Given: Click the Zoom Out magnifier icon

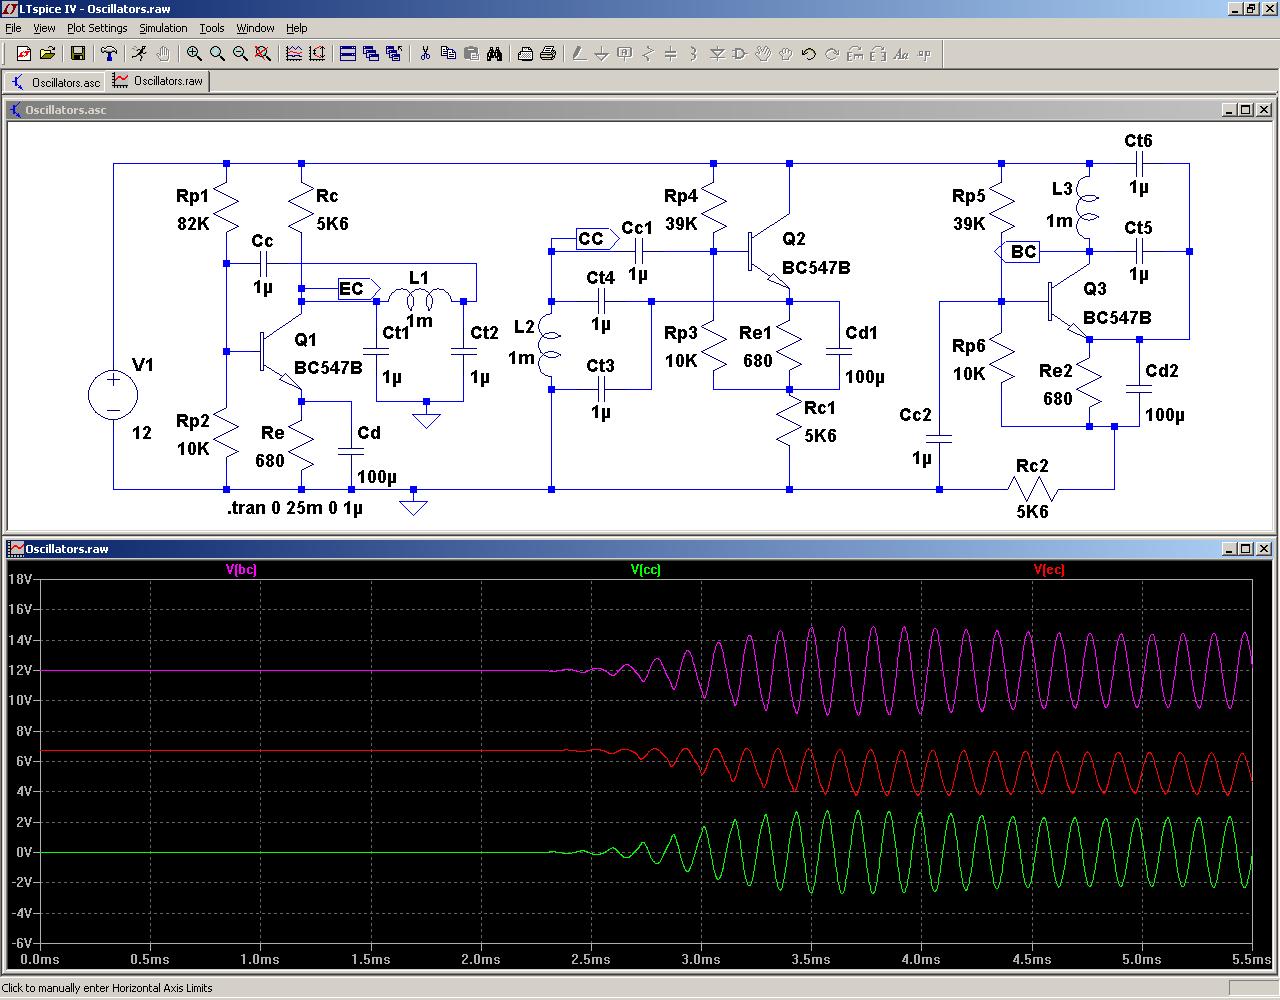Looking at the screenshot, I should [240, 54].
